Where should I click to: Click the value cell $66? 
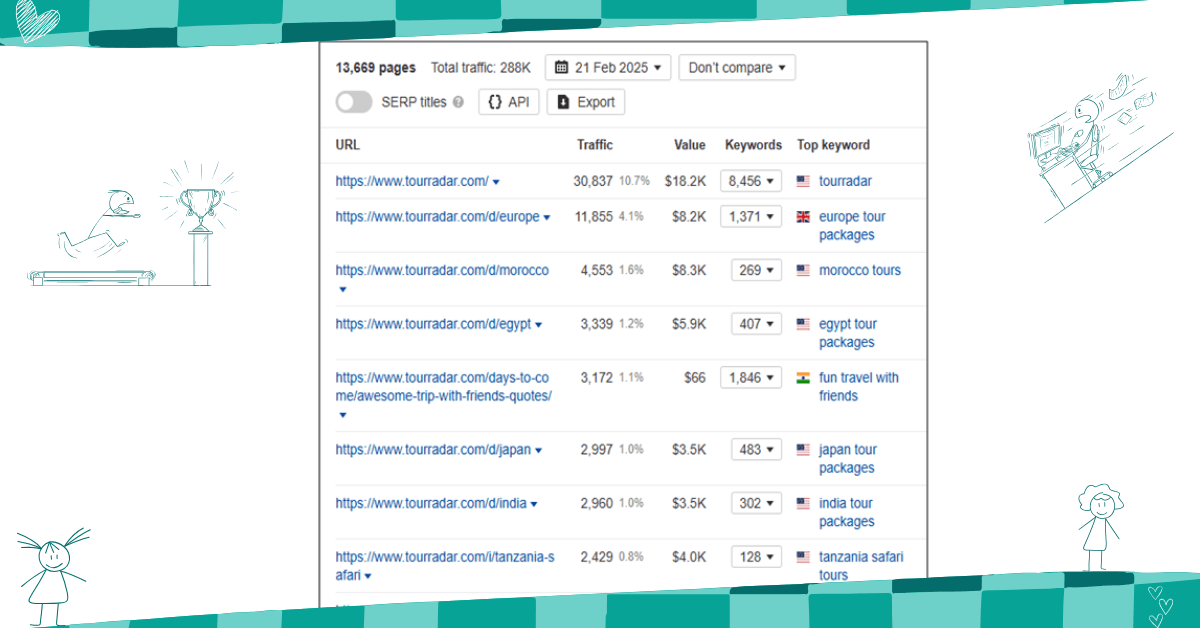click(695, 378)
